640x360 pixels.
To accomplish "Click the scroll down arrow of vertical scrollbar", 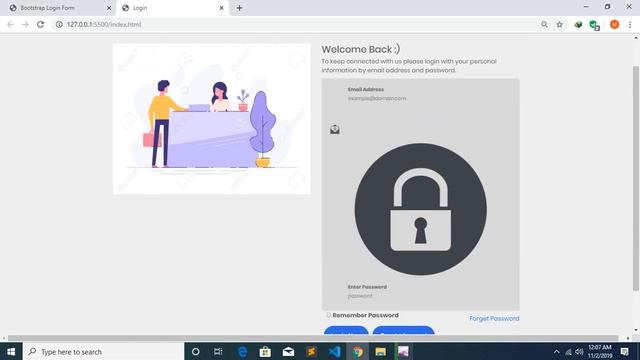I will click(636, 330).
